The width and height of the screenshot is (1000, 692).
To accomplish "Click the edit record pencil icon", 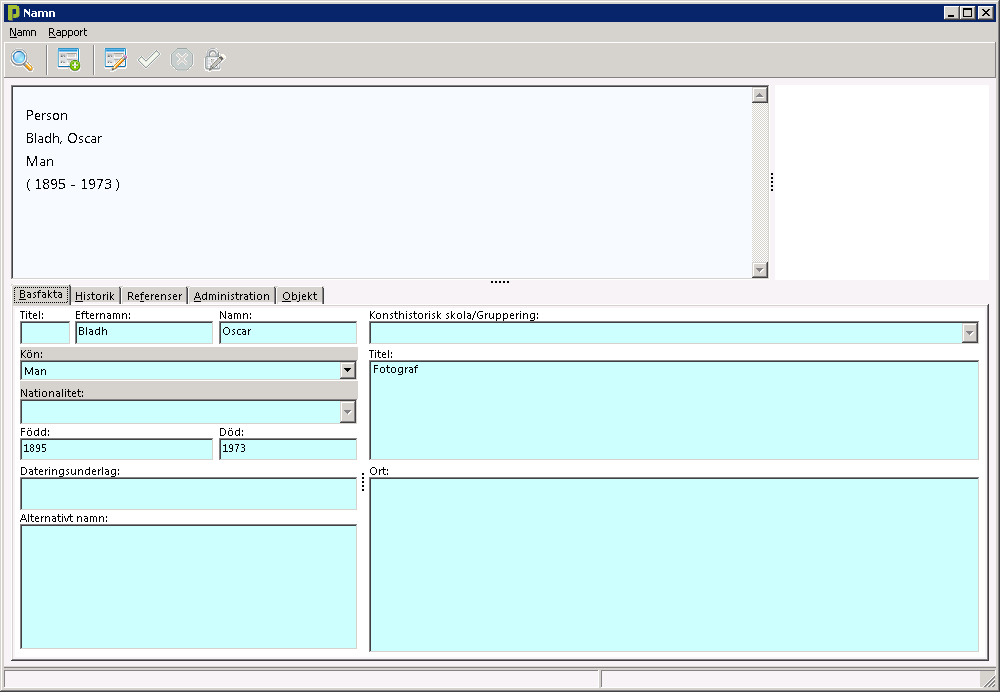I will click(115, 60).
